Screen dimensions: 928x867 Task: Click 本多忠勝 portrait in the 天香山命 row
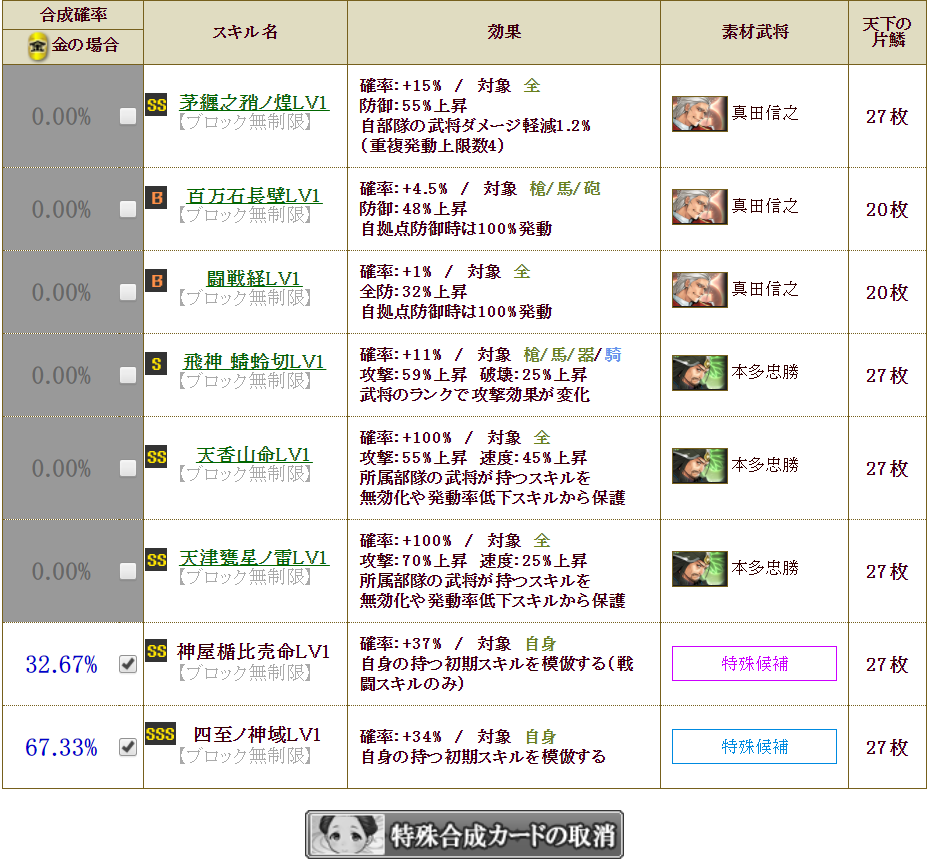point(700,466)
